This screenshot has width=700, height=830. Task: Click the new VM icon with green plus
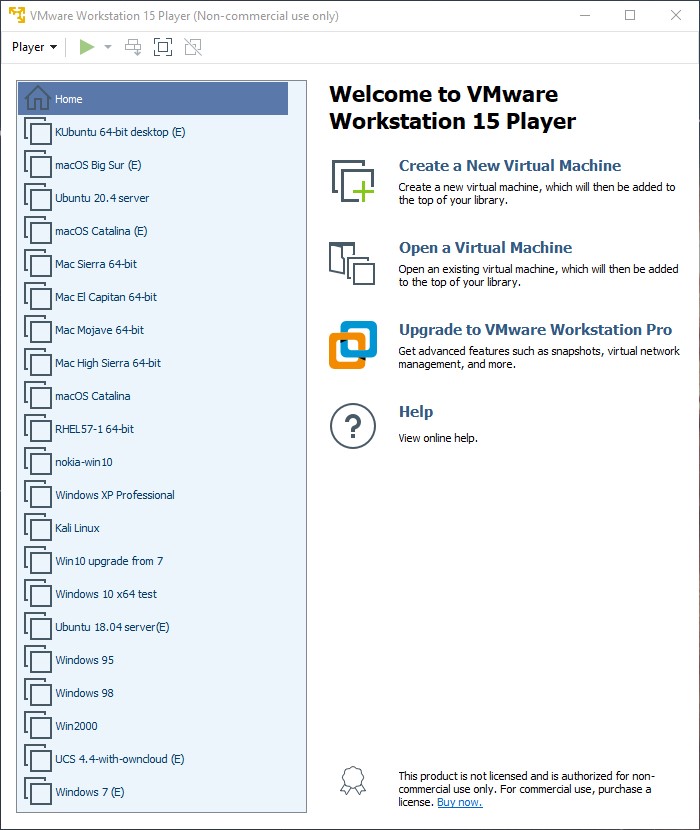(353, 181)
